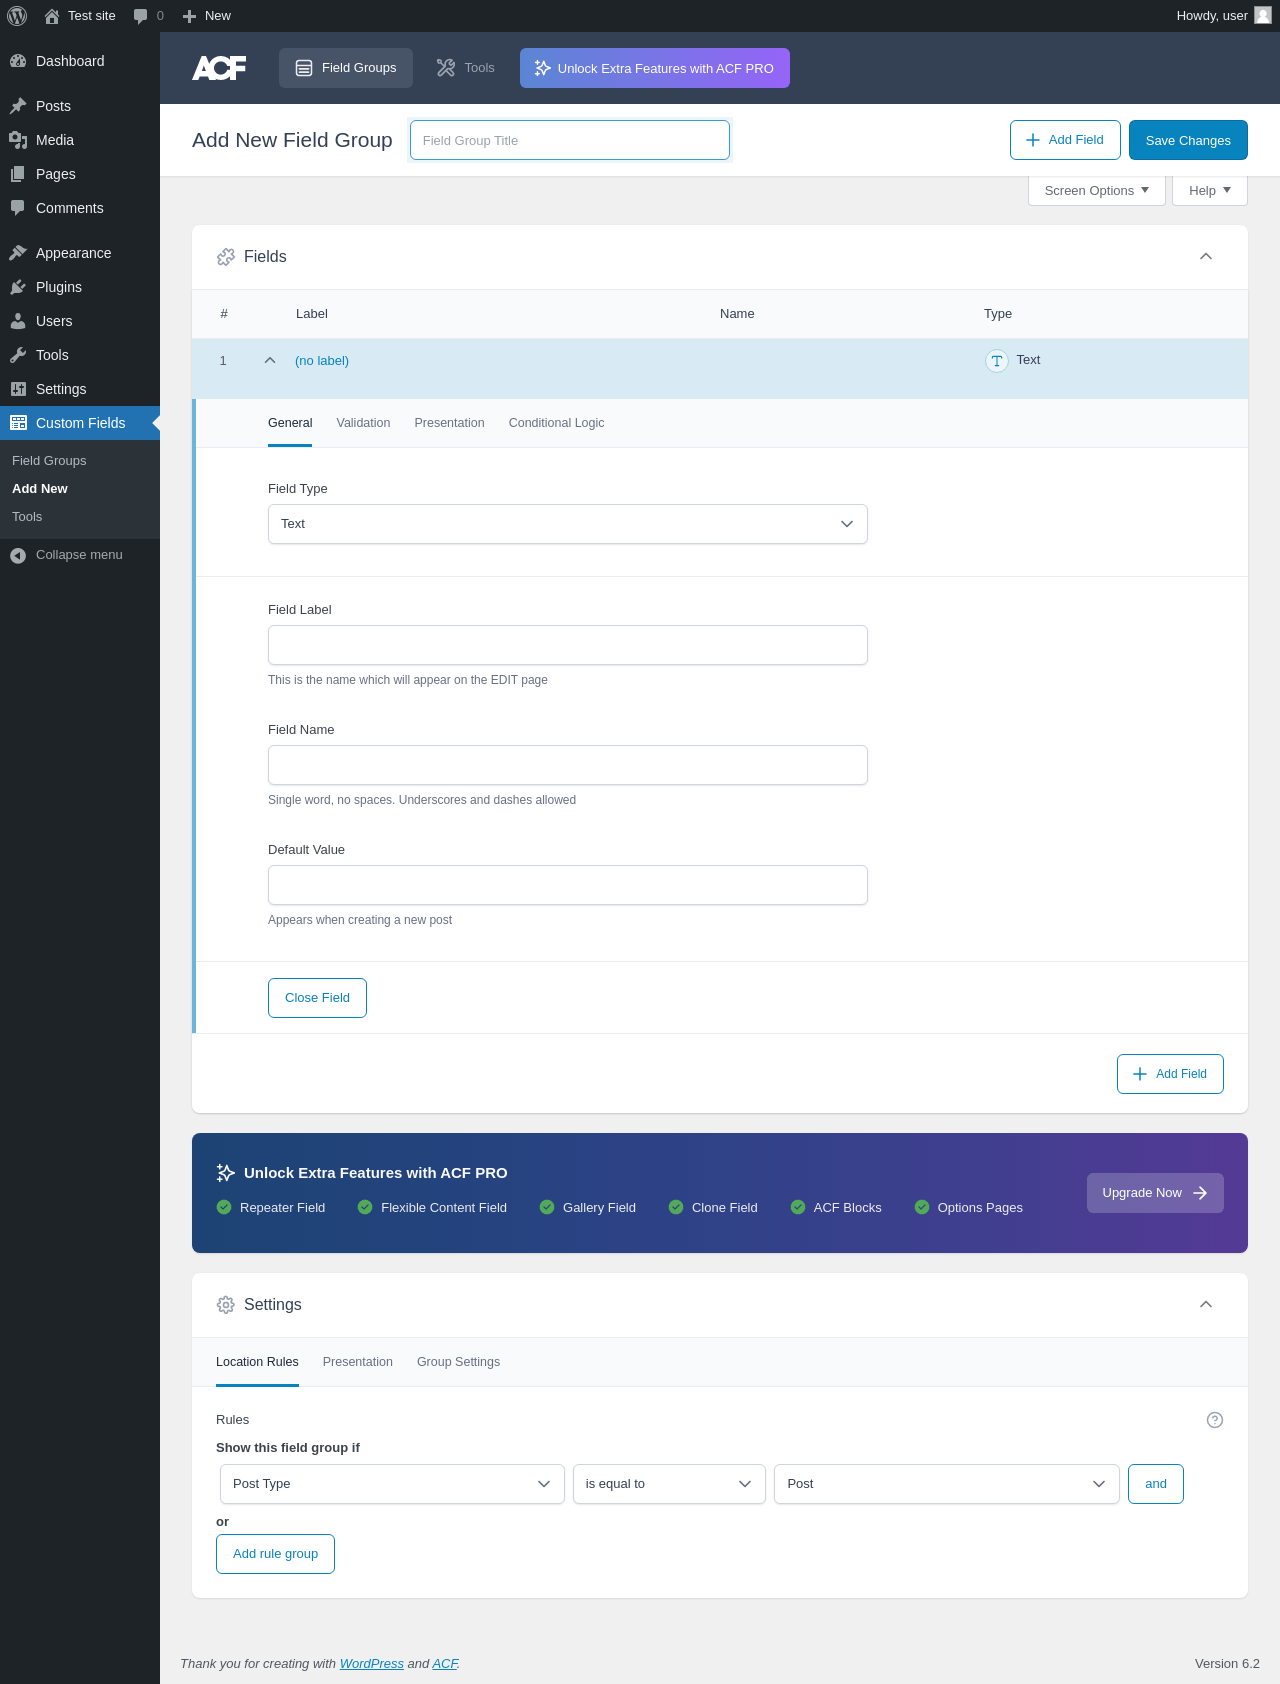Image resolution: width=1280 pixels, height=1684 pixels.
Task: Click the 'and' rule button
Action: (x=1156, y=1484)
